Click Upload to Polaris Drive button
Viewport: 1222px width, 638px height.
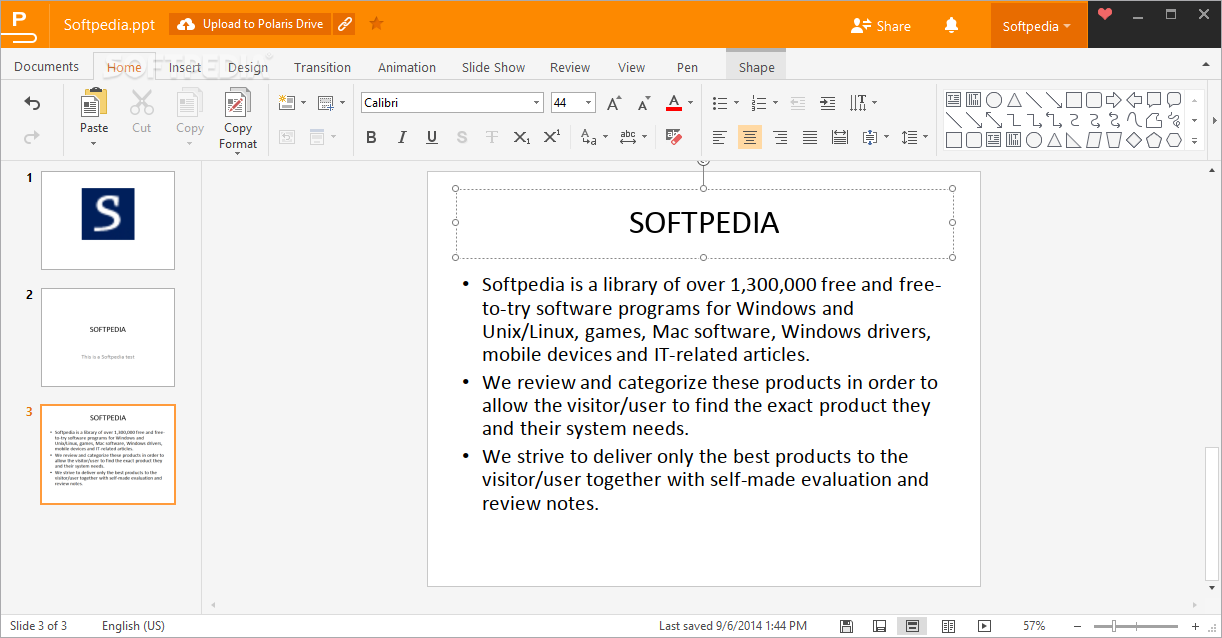[251, 24]
